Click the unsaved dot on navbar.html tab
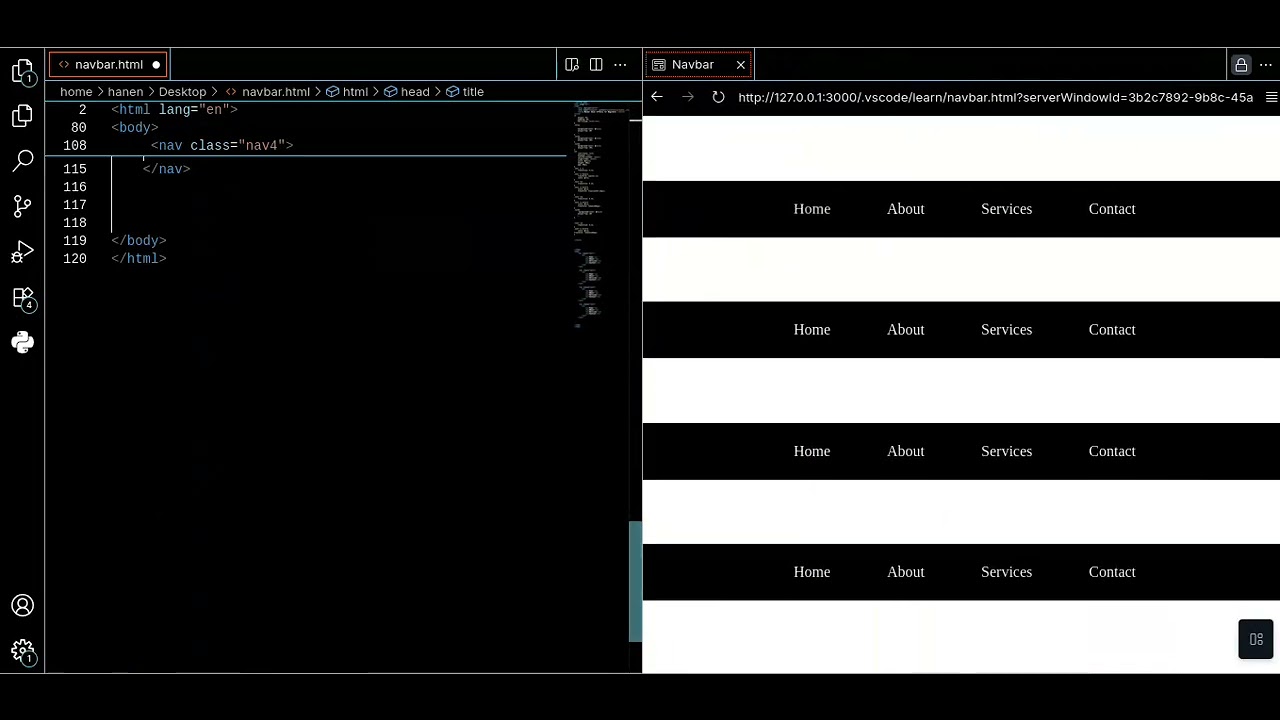1280x720 pixels. 156,65
